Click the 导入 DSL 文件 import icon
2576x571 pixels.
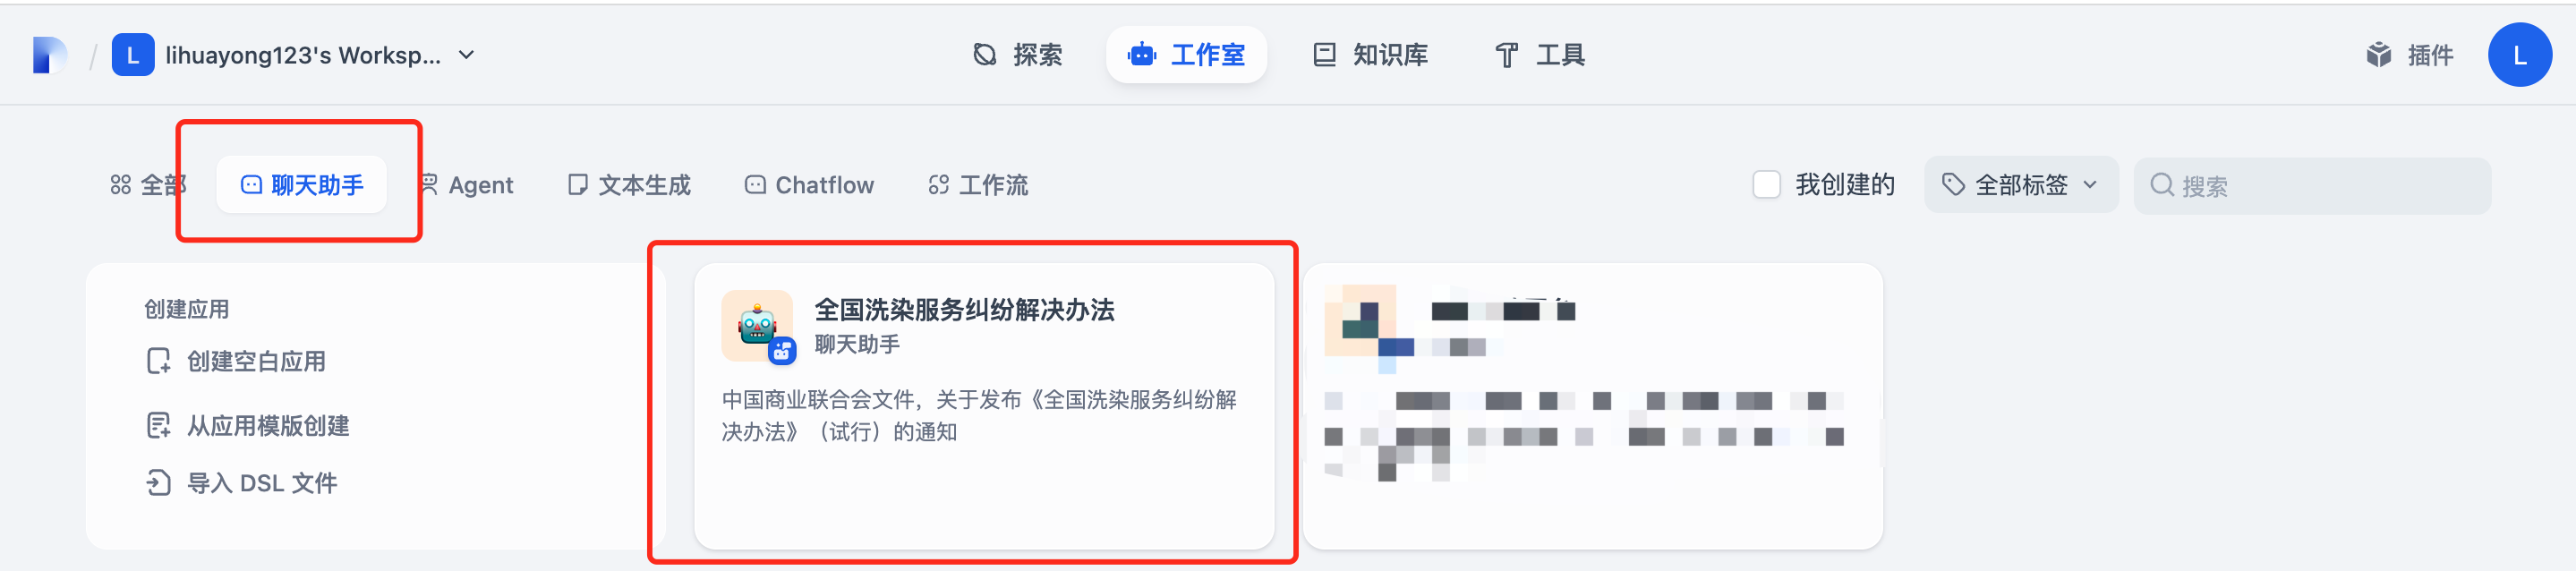(x=158, y=483)
